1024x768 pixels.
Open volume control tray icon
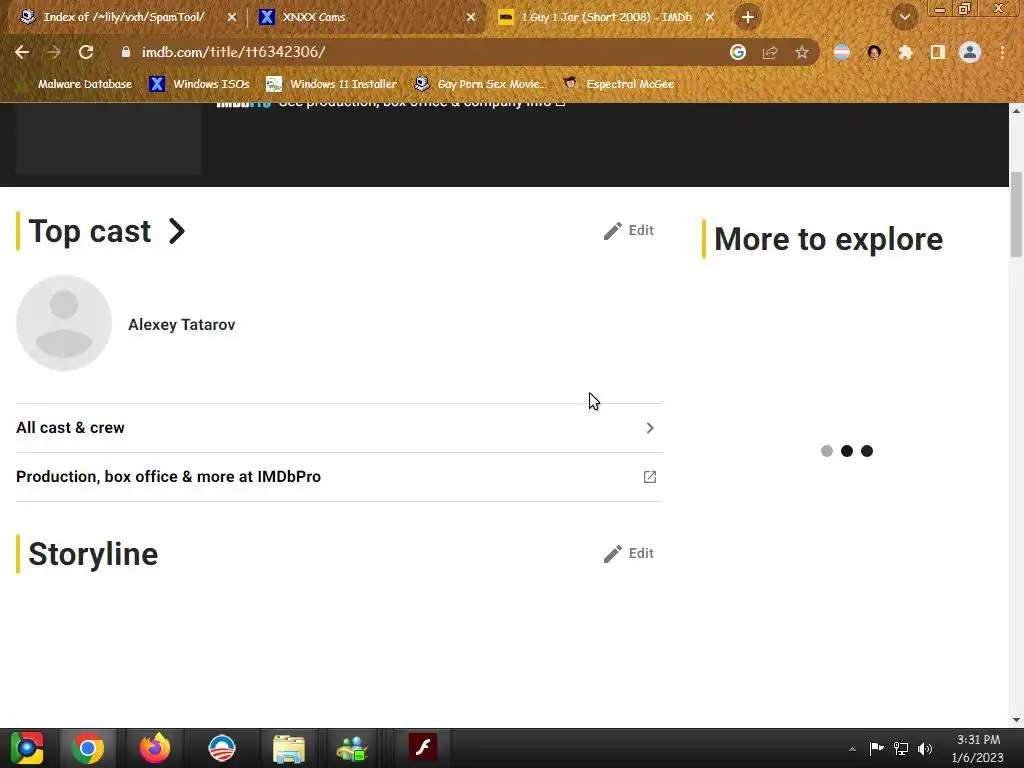(925, 748)
